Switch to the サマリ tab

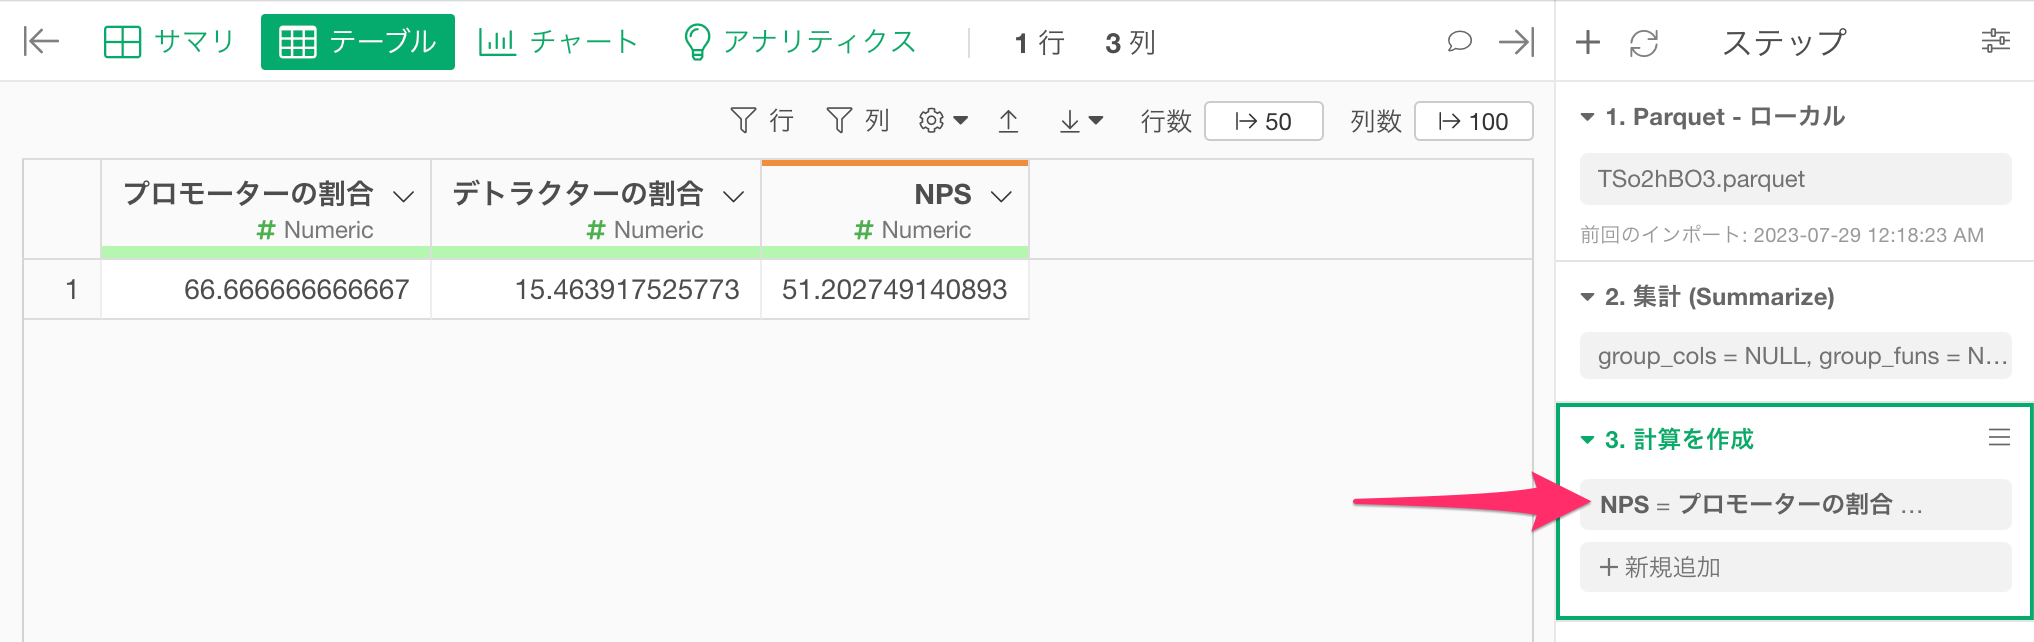pos(168,42)
